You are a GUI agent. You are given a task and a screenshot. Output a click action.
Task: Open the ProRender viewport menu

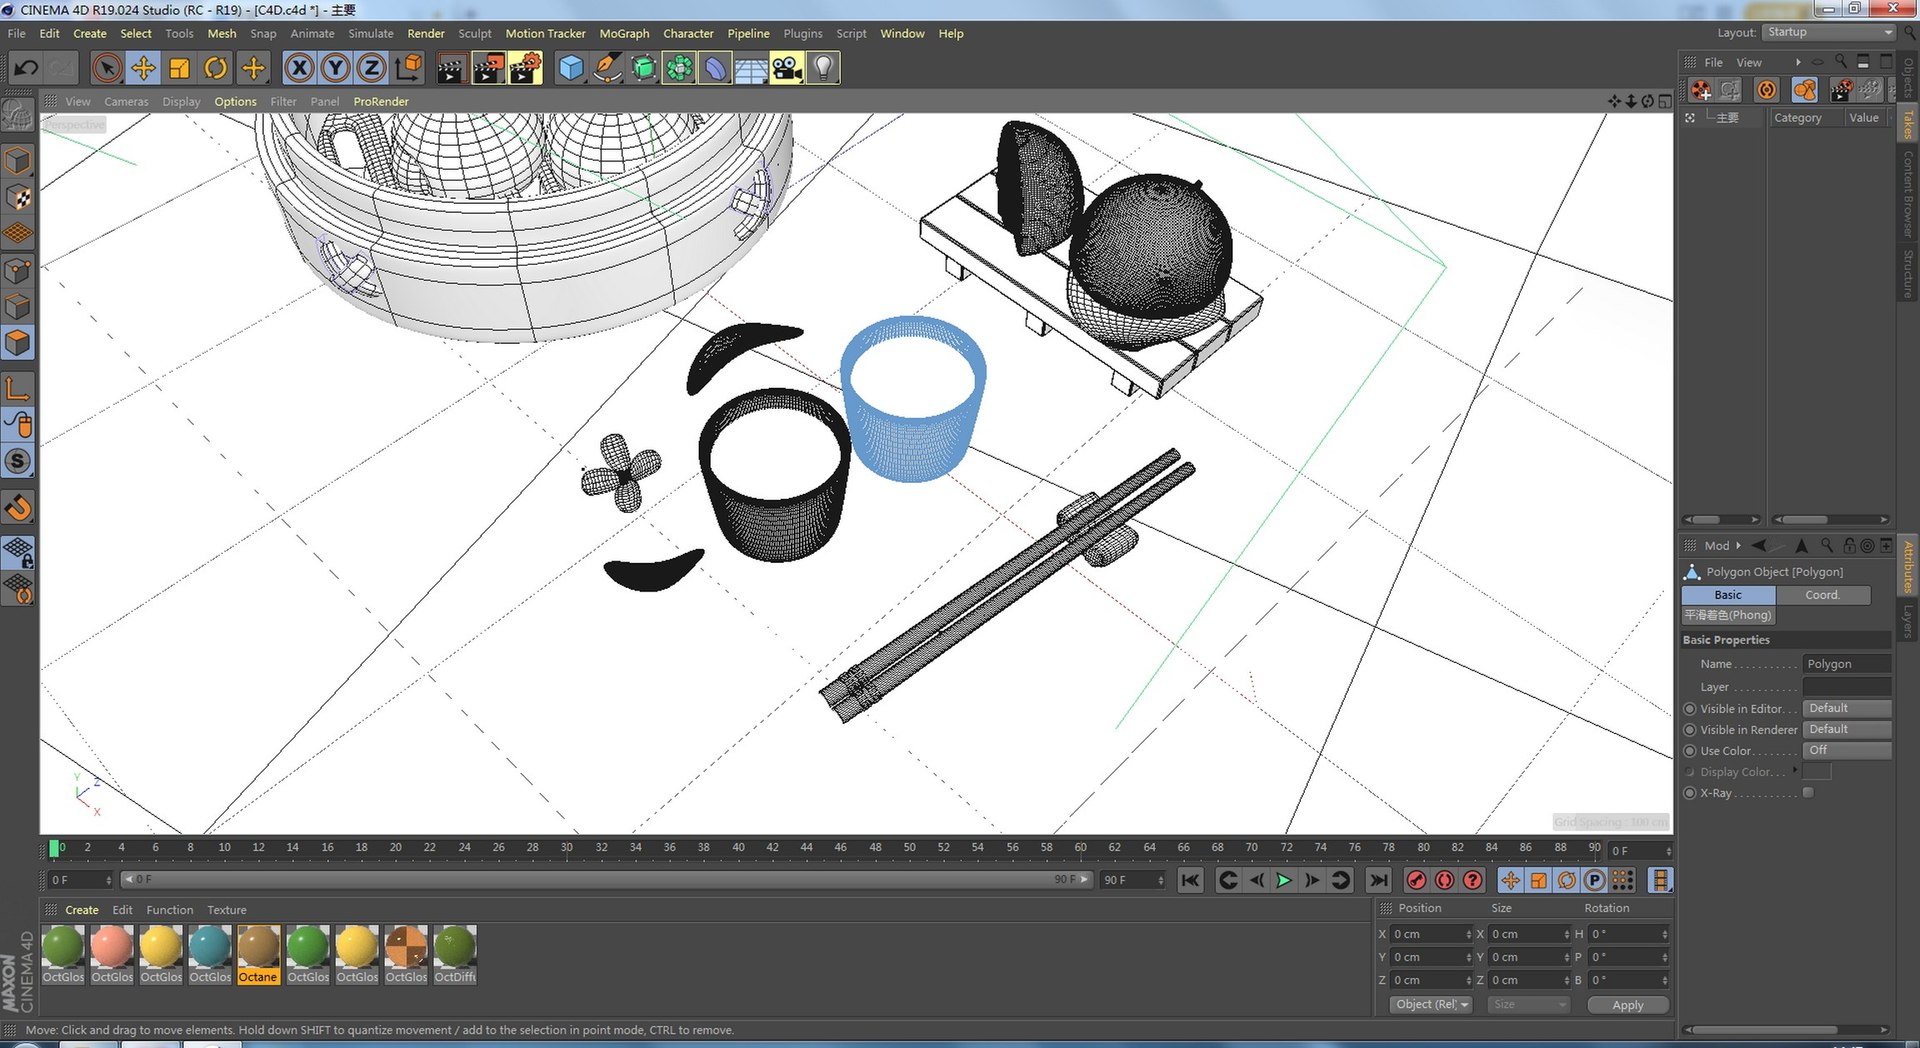[x=381, y=101]
